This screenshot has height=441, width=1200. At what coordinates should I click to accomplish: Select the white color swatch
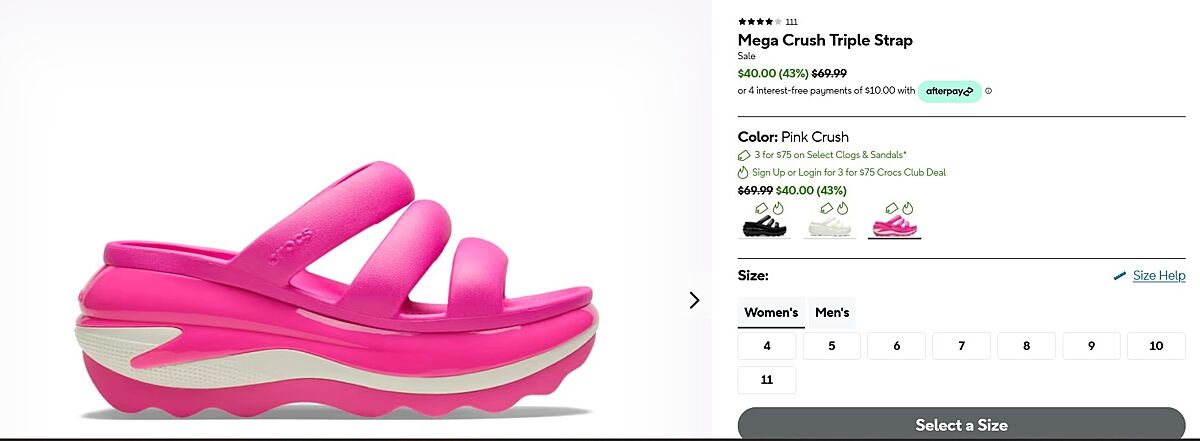coord(829,221)
